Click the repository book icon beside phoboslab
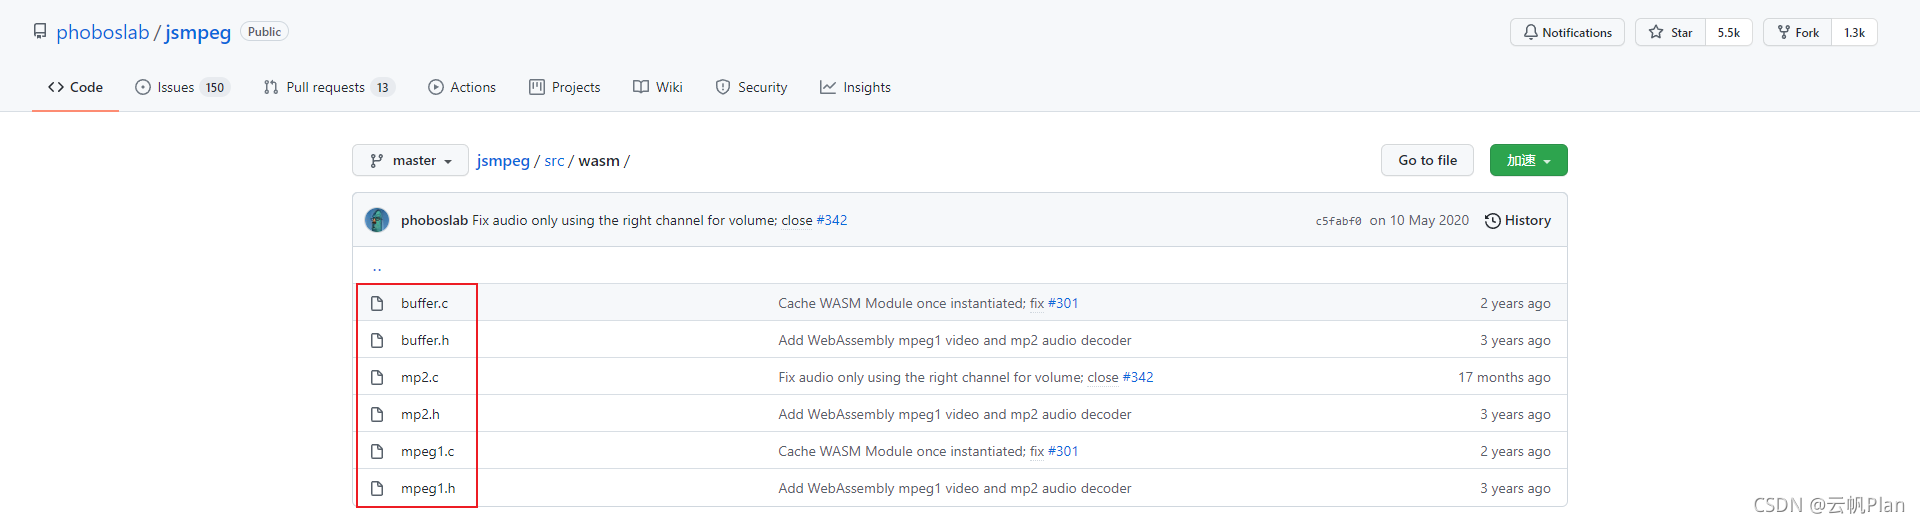1920x523 pixels. (x=40, y=32)
